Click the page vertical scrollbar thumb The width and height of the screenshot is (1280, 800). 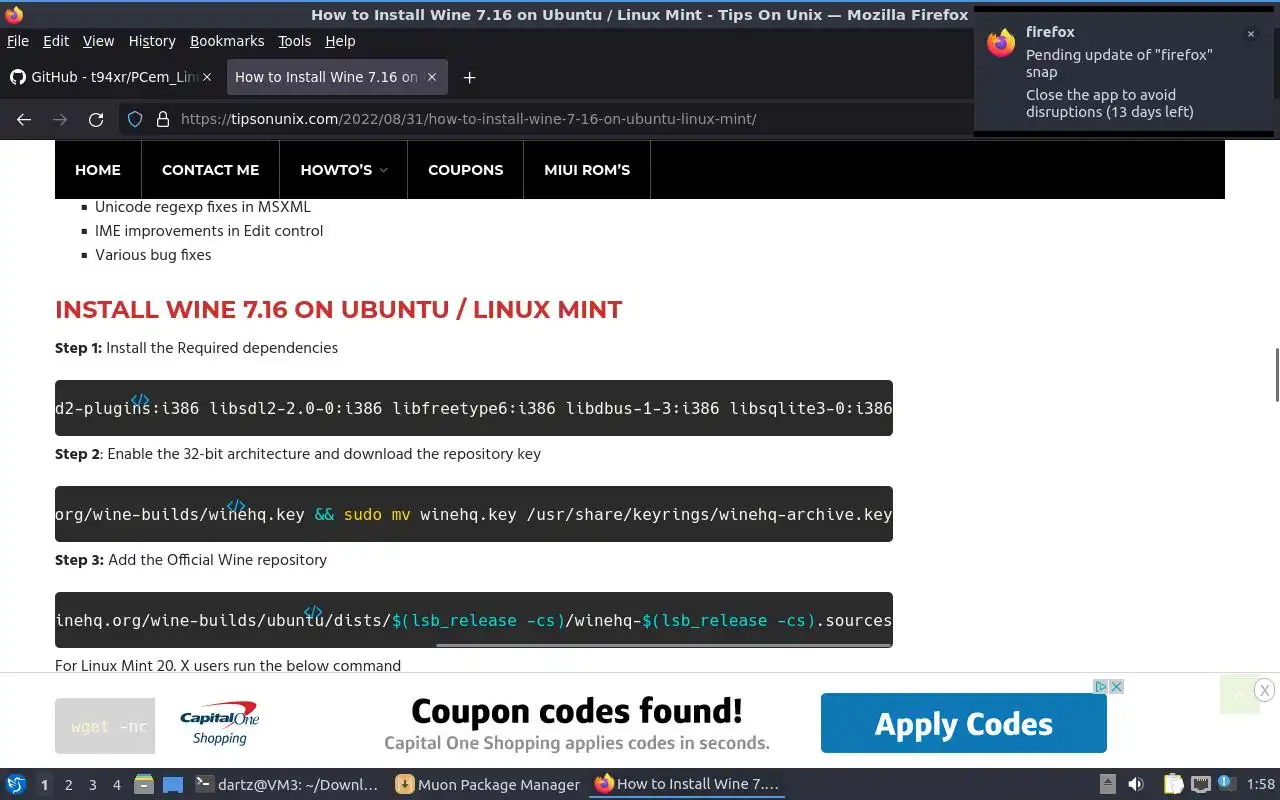point(1276,375)
